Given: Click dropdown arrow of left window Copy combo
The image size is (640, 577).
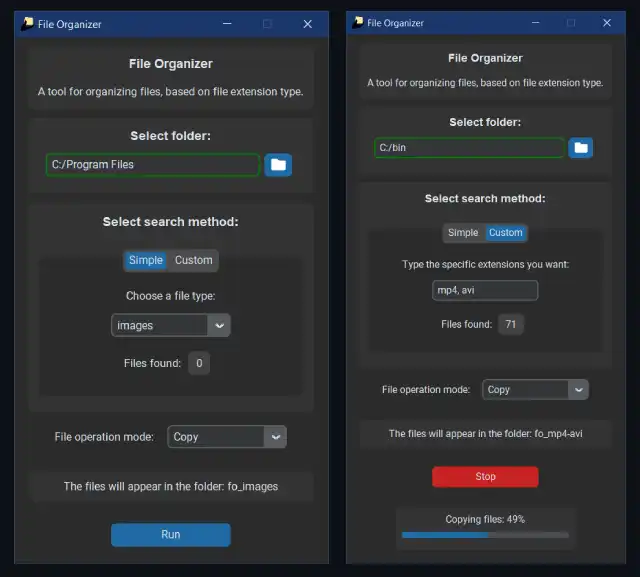Looking at the screenshot, I should point(276,437).
